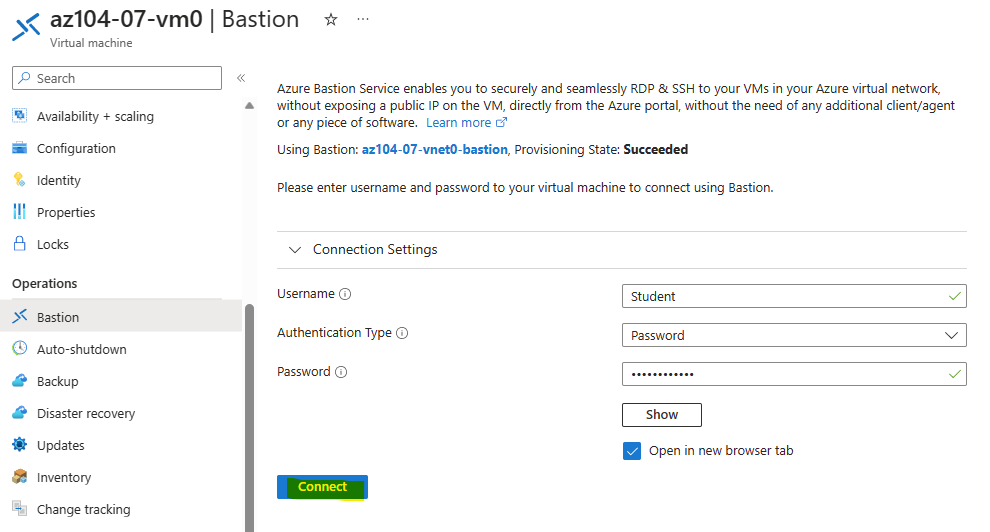Go to the Identity menu item
This screenshot has width=990, height=532.
[59, 180]
